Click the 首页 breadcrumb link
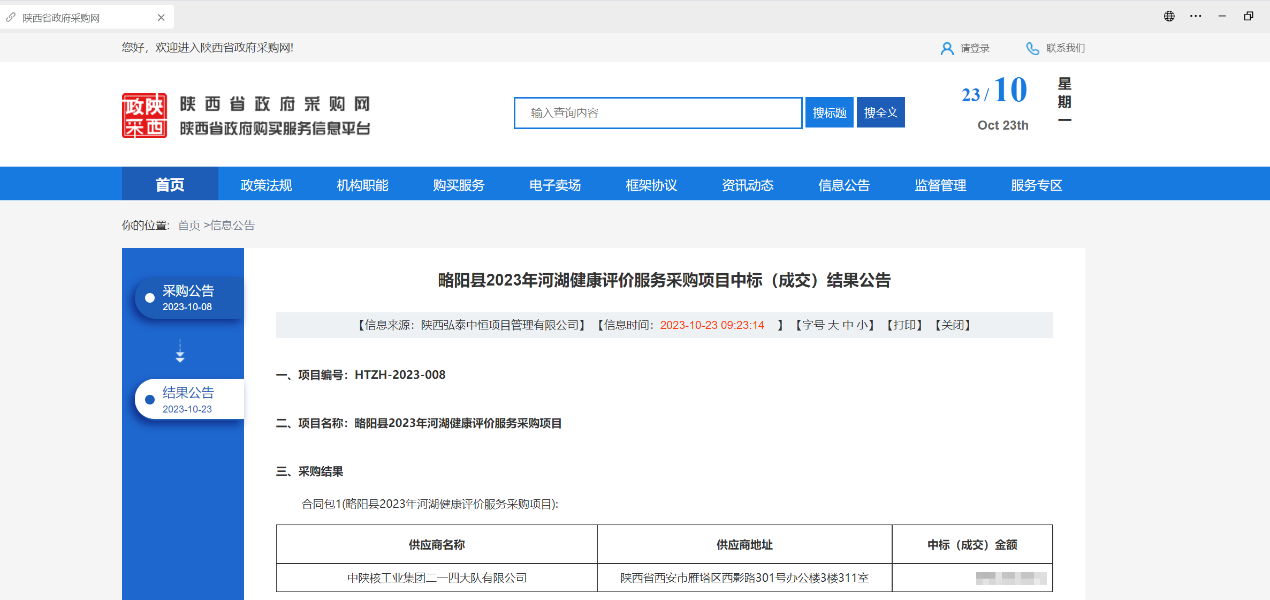 [188, 226]
